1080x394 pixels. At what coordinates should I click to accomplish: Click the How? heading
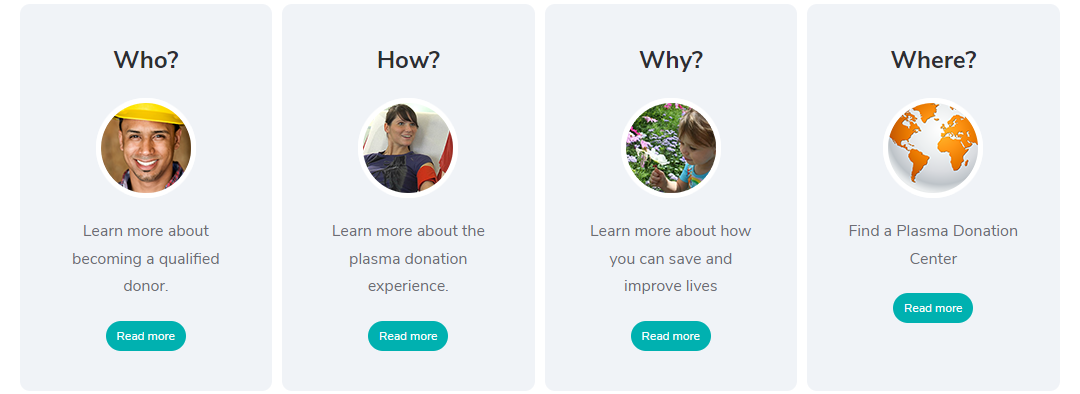click(x=408, y=60)
